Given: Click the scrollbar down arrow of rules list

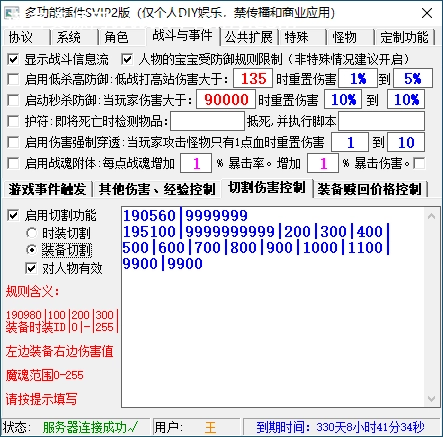Looking at the screenshot, I should (431, 398).
